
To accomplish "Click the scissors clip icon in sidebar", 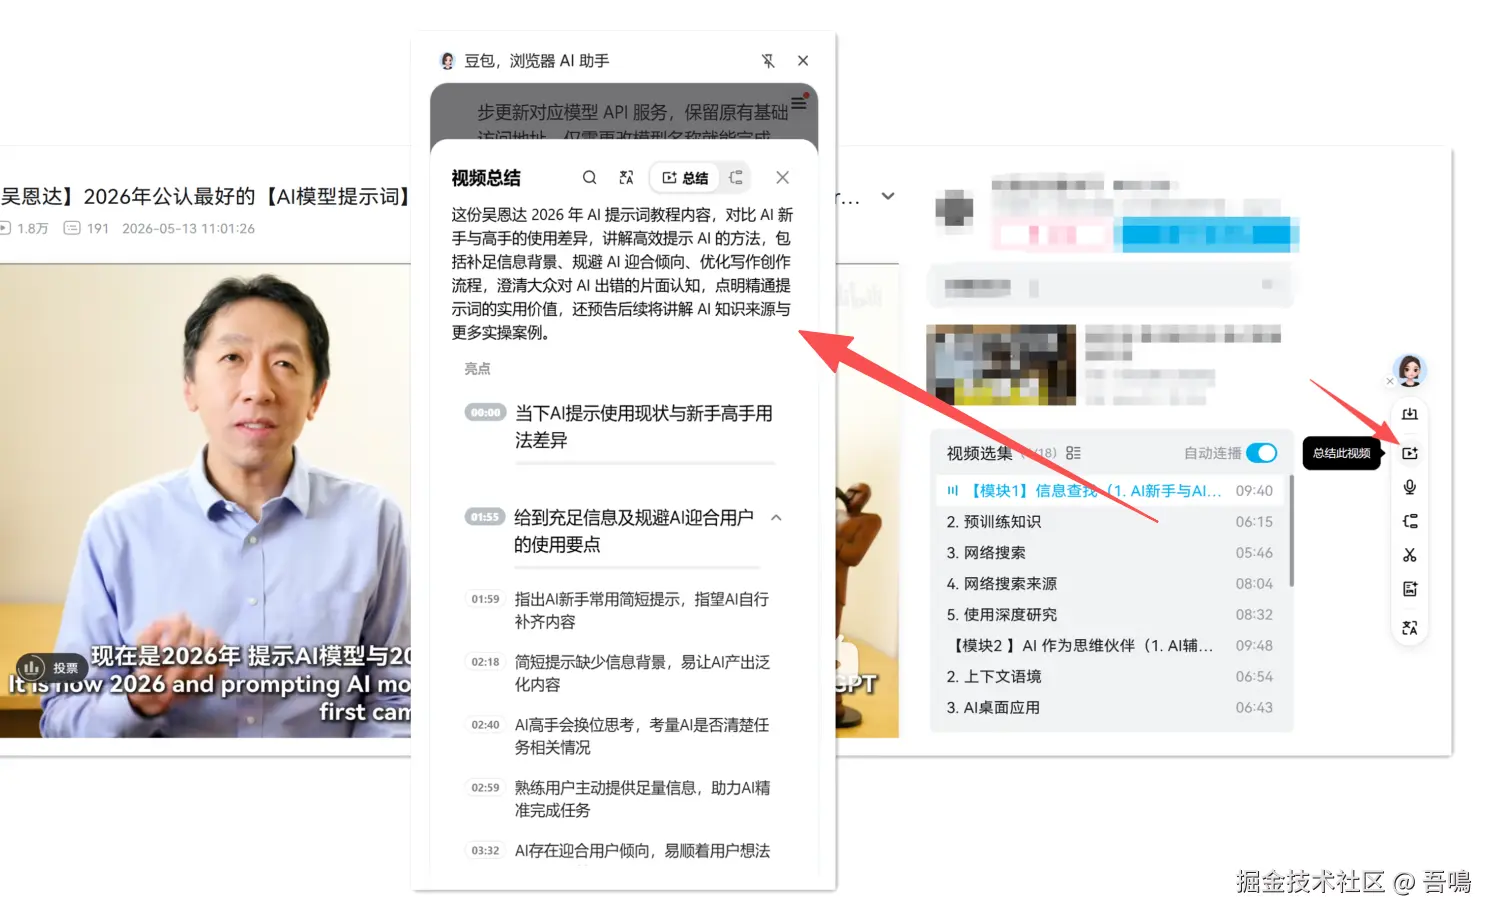I will (x=1410, y=555).
